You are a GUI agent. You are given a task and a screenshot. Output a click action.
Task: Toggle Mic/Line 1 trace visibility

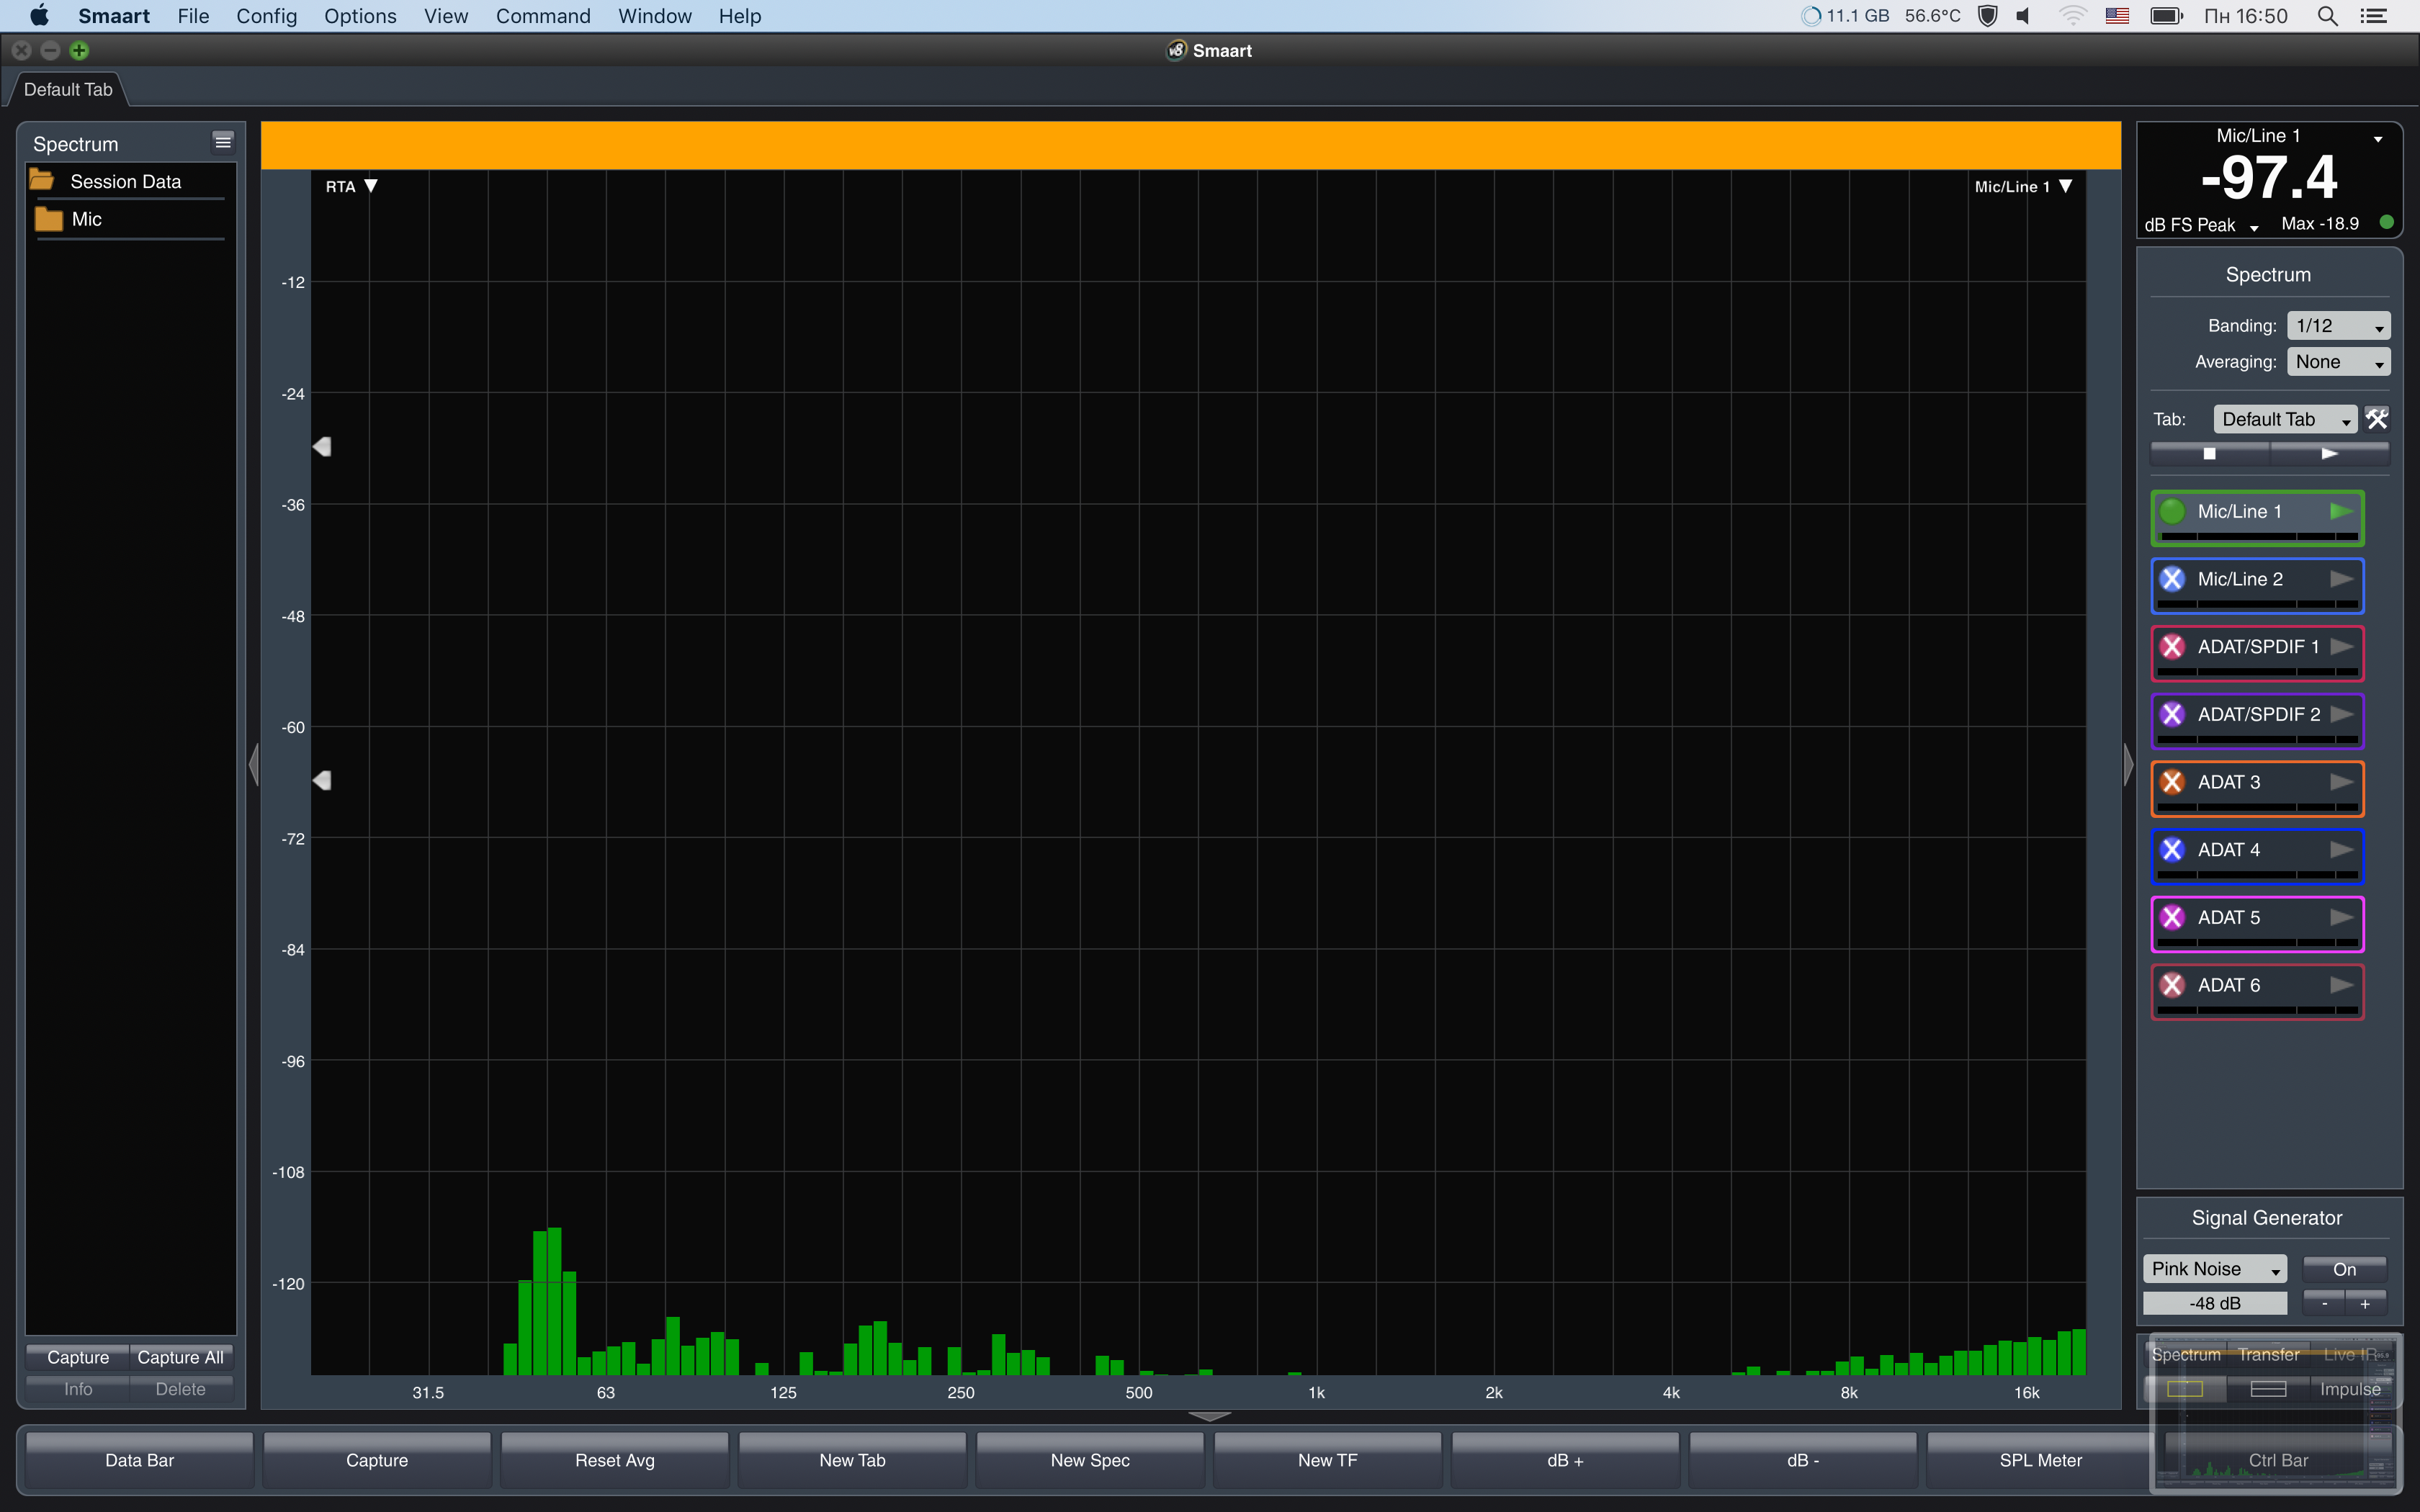(x=2172, y=511)
